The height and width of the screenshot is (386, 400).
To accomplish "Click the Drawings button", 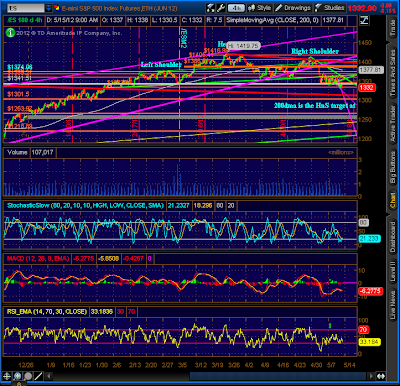I will [x=293, y=8].
